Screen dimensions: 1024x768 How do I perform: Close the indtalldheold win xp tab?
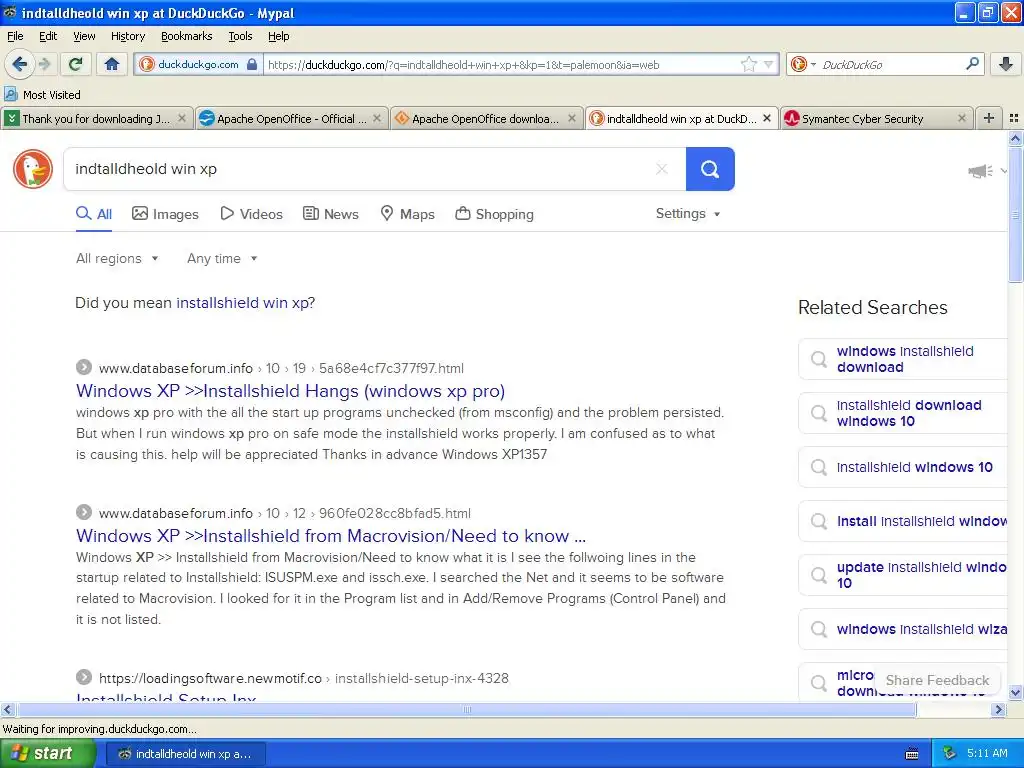[767, 118]
